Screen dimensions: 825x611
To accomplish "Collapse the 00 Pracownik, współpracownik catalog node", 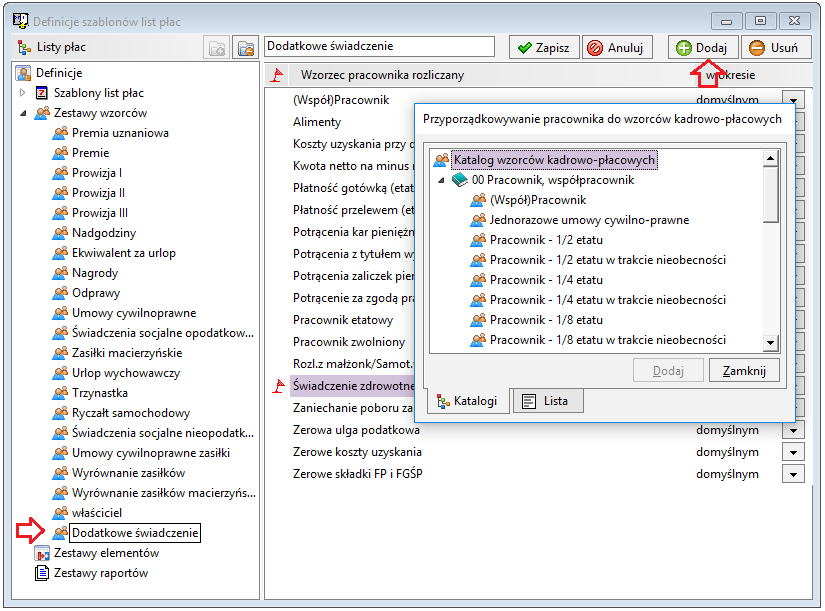I will pos(441,181).
